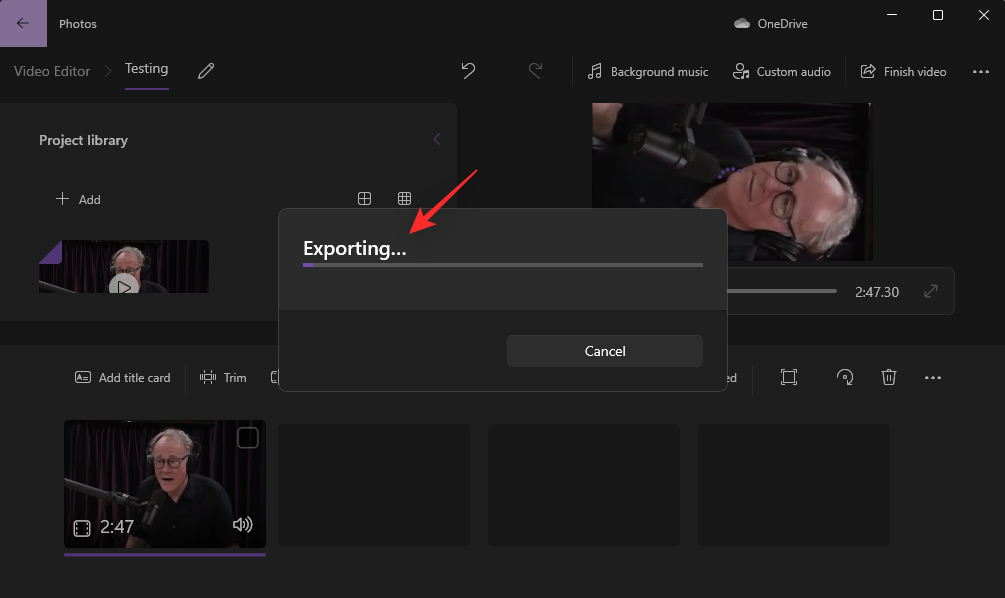Open the Trim tool
1005x598 pixels.
(x=223, y=378)
